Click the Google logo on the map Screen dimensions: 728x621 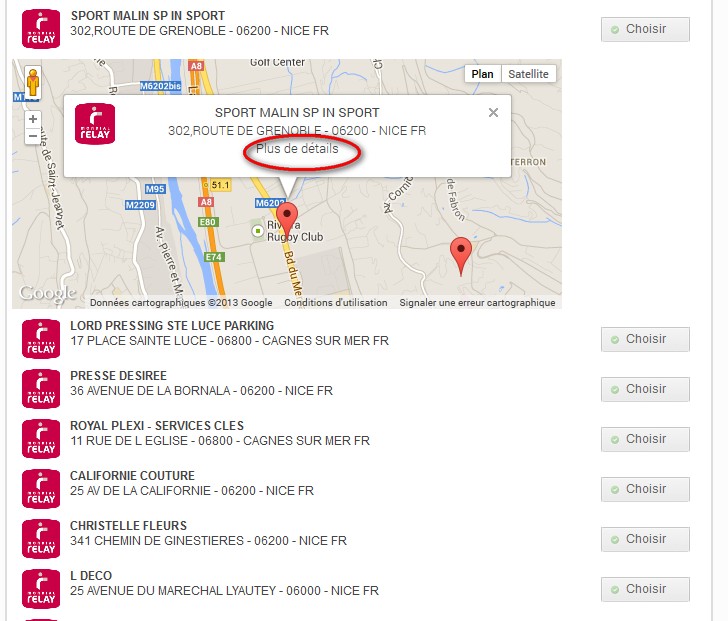[47, 293]
